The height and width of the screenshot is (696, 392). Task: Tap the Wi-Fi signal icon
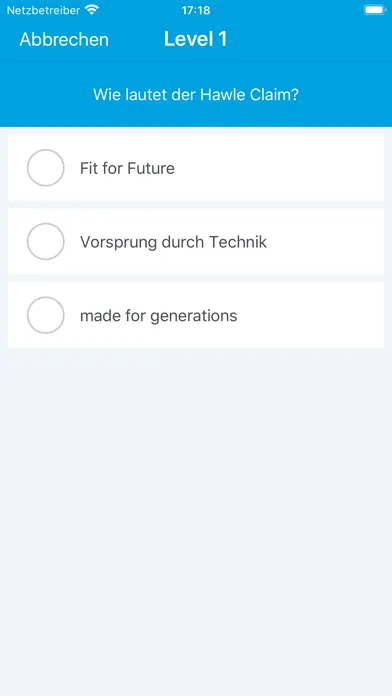92,9
